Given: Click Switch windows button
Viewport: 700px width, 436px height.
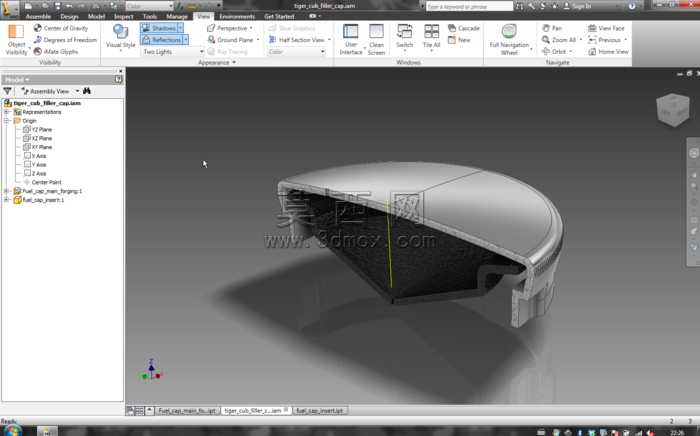Looking at the screenshot, I should click(404, 37).
